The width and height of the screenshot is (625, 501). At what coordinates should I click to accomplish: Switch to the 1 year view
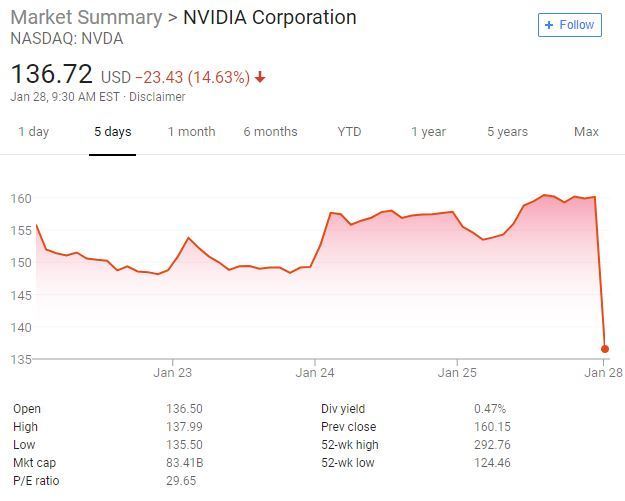tap(428, 132)
